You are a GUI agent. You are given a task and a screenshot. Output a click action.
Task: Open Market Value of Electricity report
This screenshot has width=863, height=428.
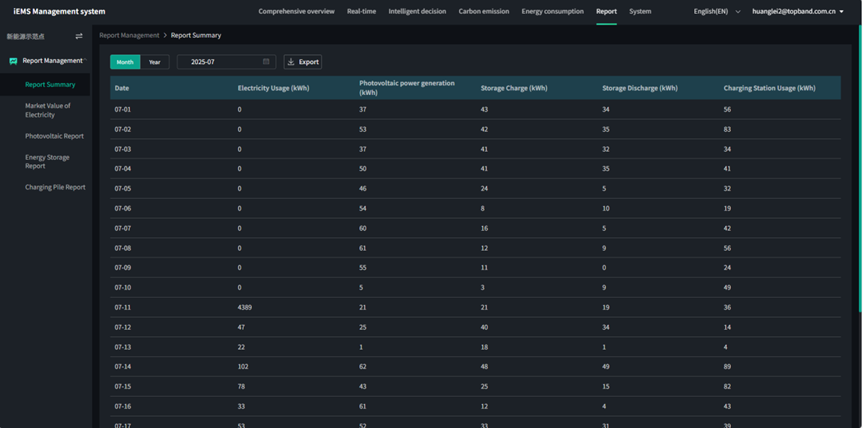48,110
